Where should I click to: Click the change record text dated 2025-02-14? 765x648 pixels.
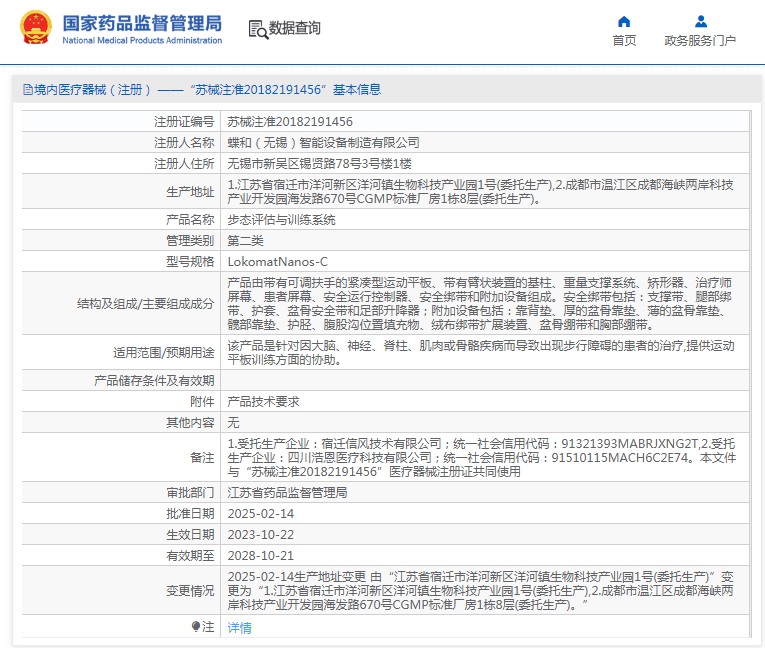click(x=481, y=590)
